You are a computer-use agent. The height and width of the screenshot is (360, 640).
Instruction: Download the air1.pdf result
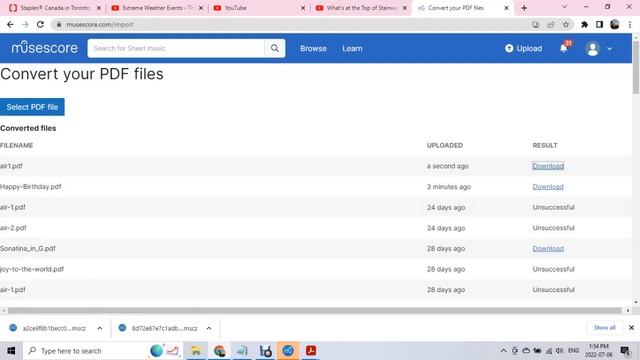(548, 166)
